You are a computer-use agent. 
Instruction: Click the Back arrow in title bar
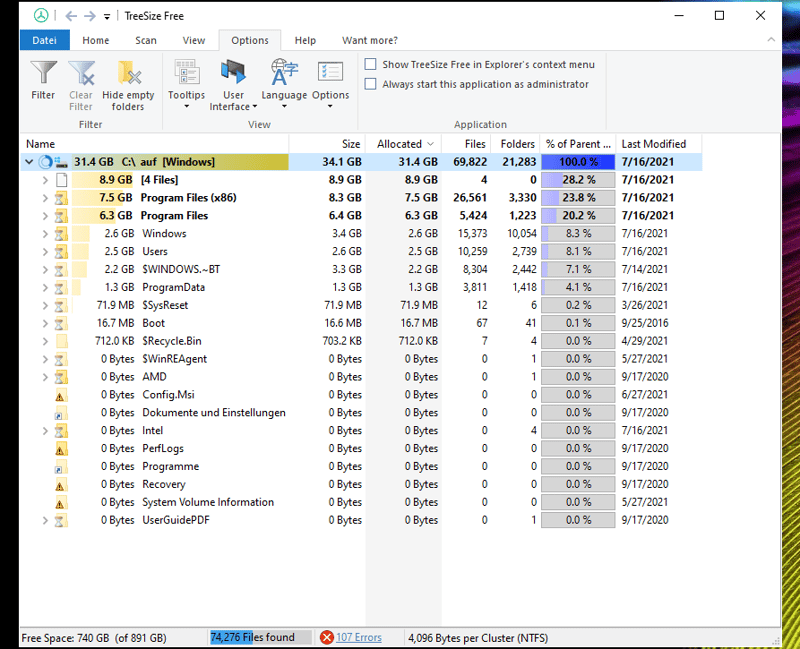tap(71, 16)
